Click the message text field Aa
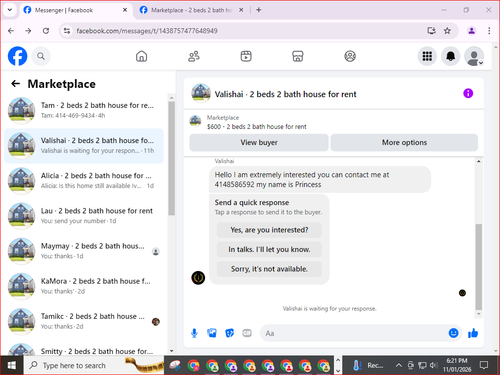 [x=353, y=333]
